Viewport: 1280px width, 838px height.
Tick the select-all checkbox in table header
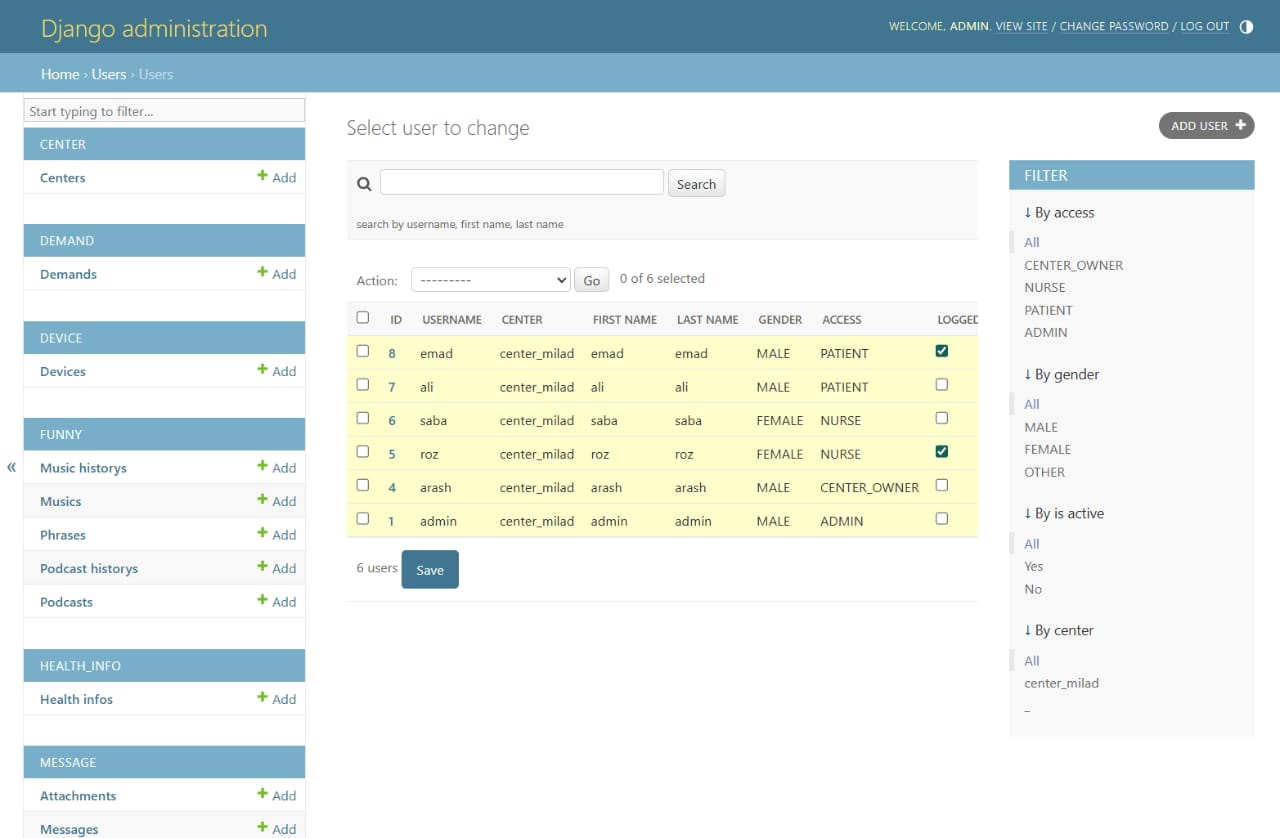tap(363, 318)
